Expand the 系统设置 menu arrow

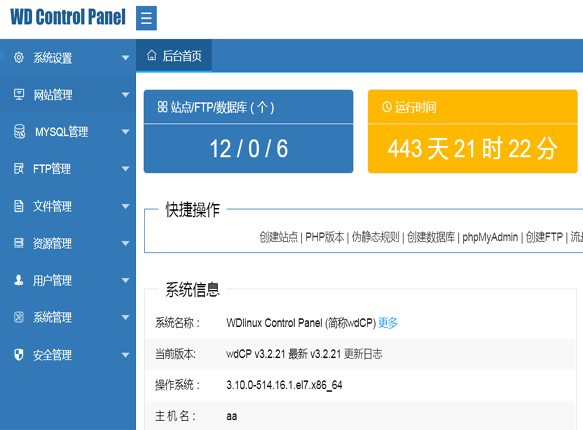(126, 58)
